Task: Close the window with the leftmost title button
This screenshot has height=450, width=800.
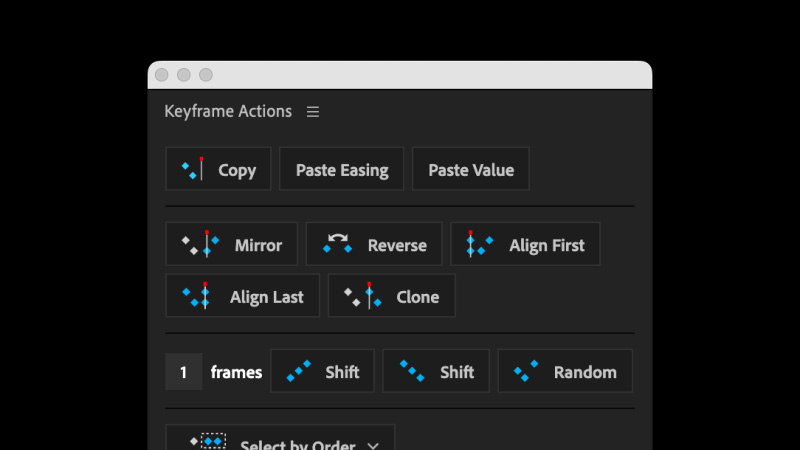Action: tap(162, 75)
